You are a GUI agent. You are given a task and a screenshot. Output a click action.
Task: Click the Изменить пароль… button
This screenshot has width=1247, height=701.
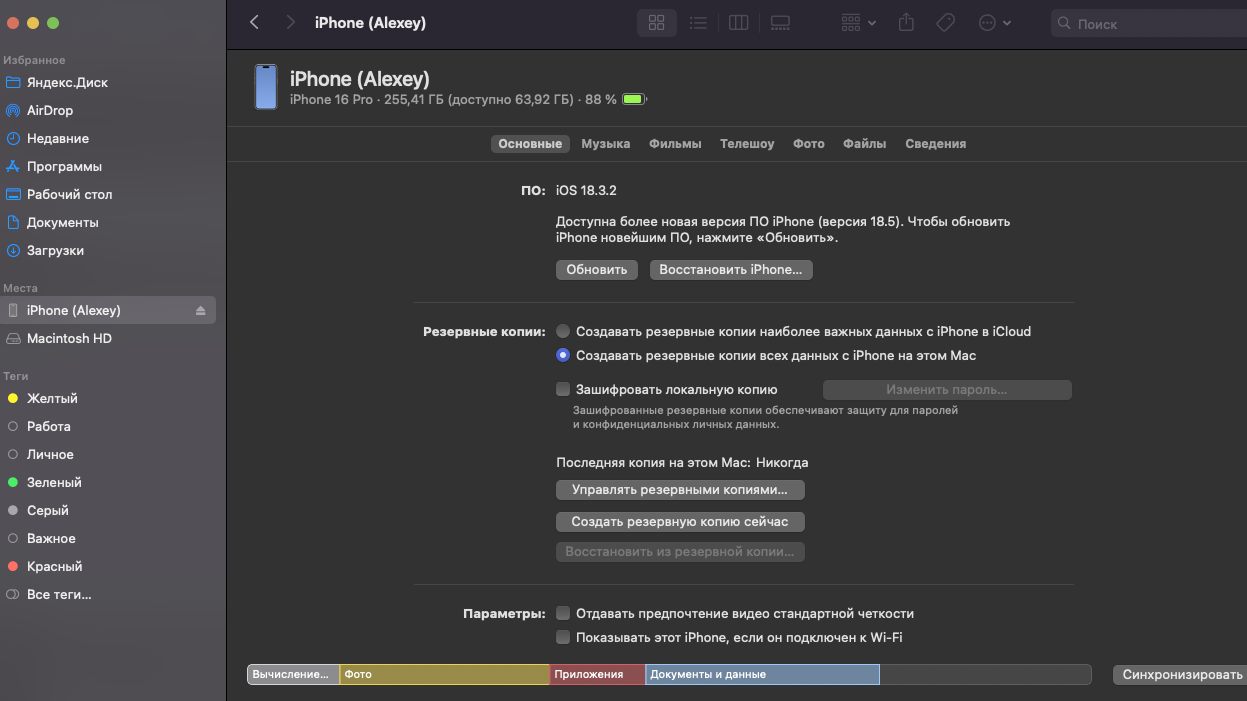coord(947,390)
